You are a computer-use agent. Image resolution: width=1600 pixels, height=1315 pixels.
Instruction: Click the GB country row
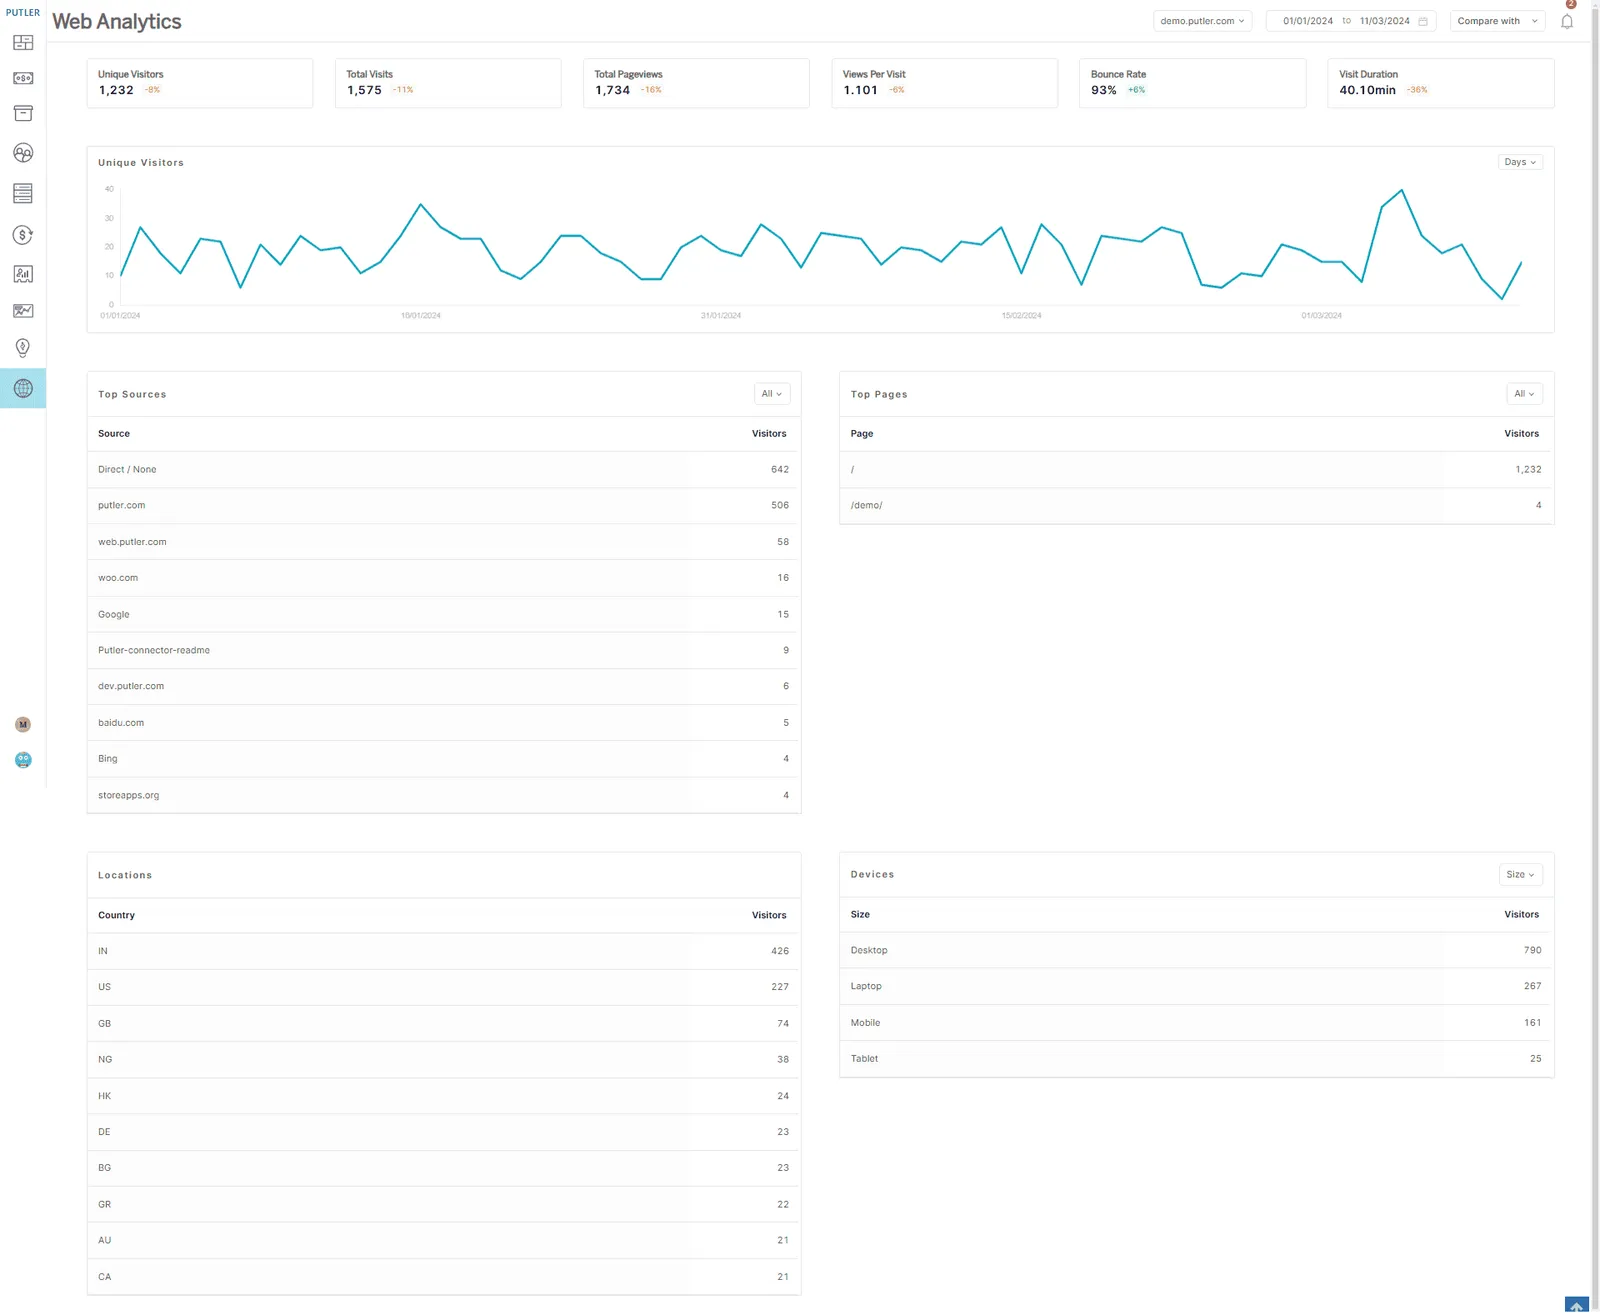tap(444, 1024)
